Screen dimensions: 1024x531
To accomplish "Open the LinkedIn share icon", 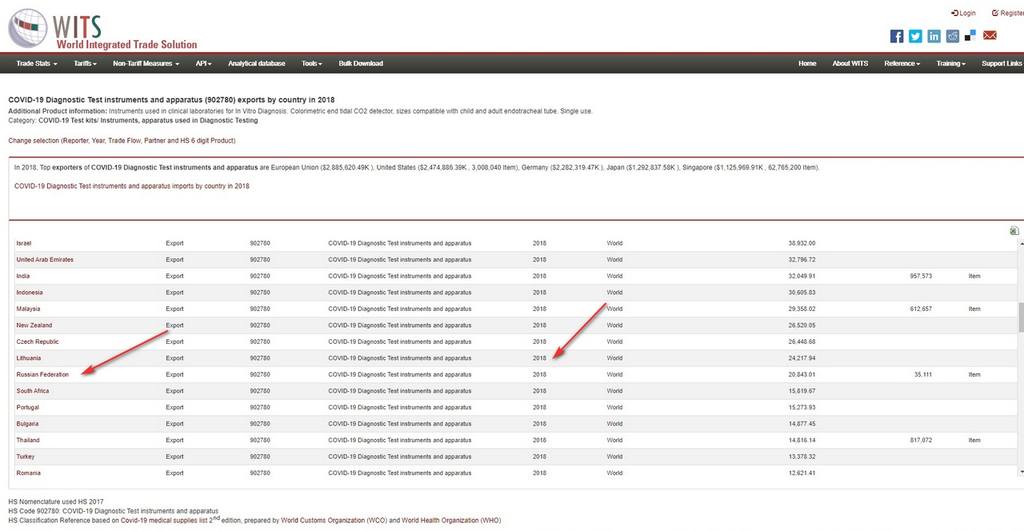I will point(934,36).
